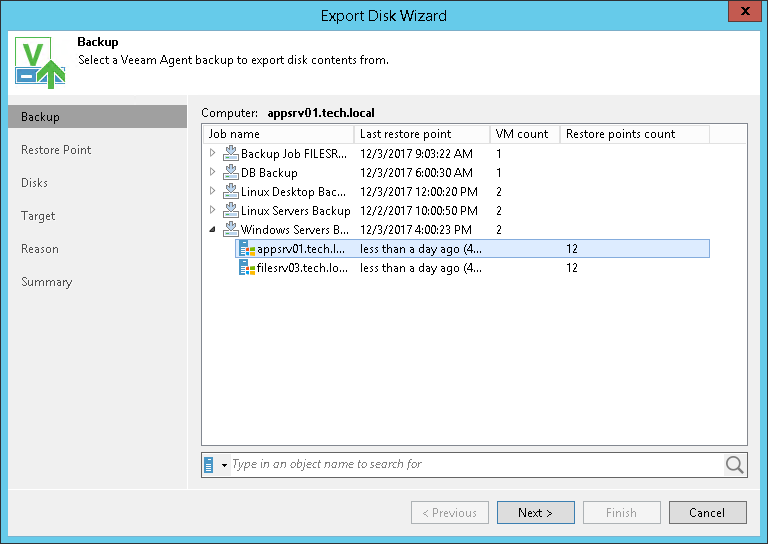Click the Veeam export wizard logo

(40, 62)
